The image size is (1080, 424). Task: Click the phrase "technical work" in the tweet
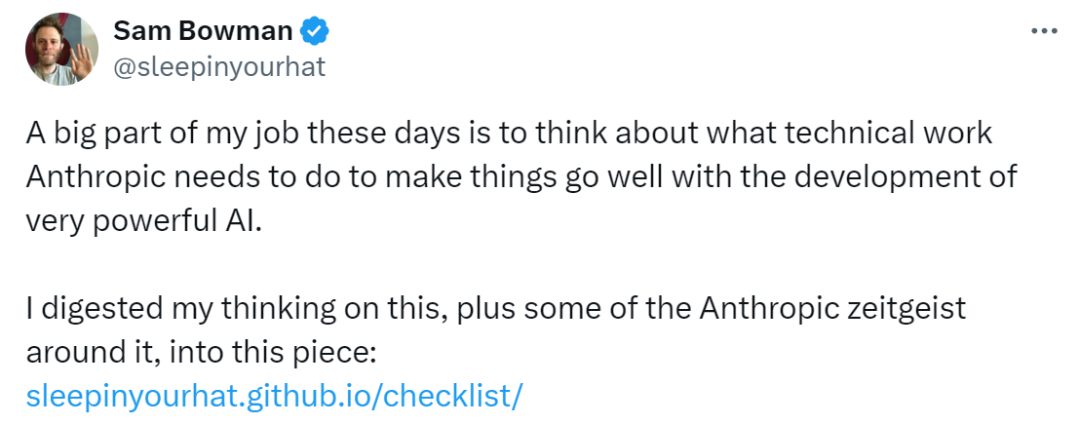[x=891, y=135]
